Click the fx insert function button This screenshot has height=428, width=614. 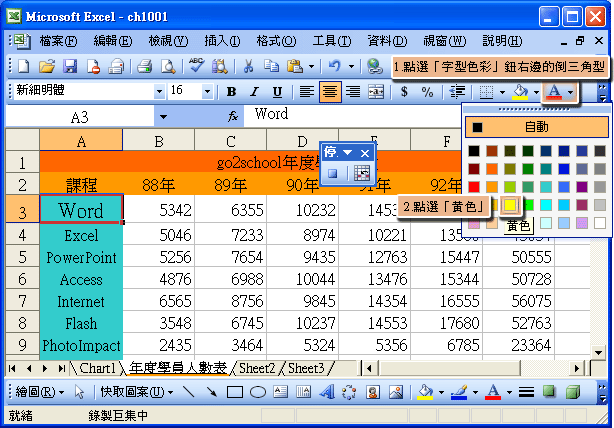pyautogui.click(x=233, y=116)
